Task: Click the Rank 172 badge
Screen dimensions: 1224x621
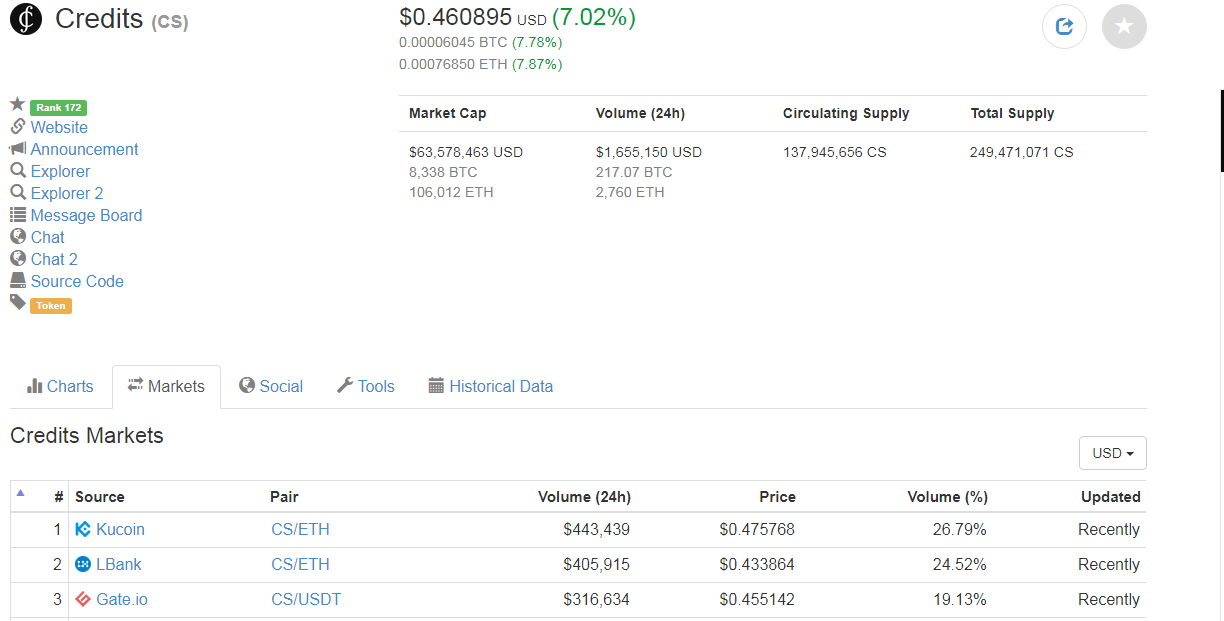Action: [59, 107]
